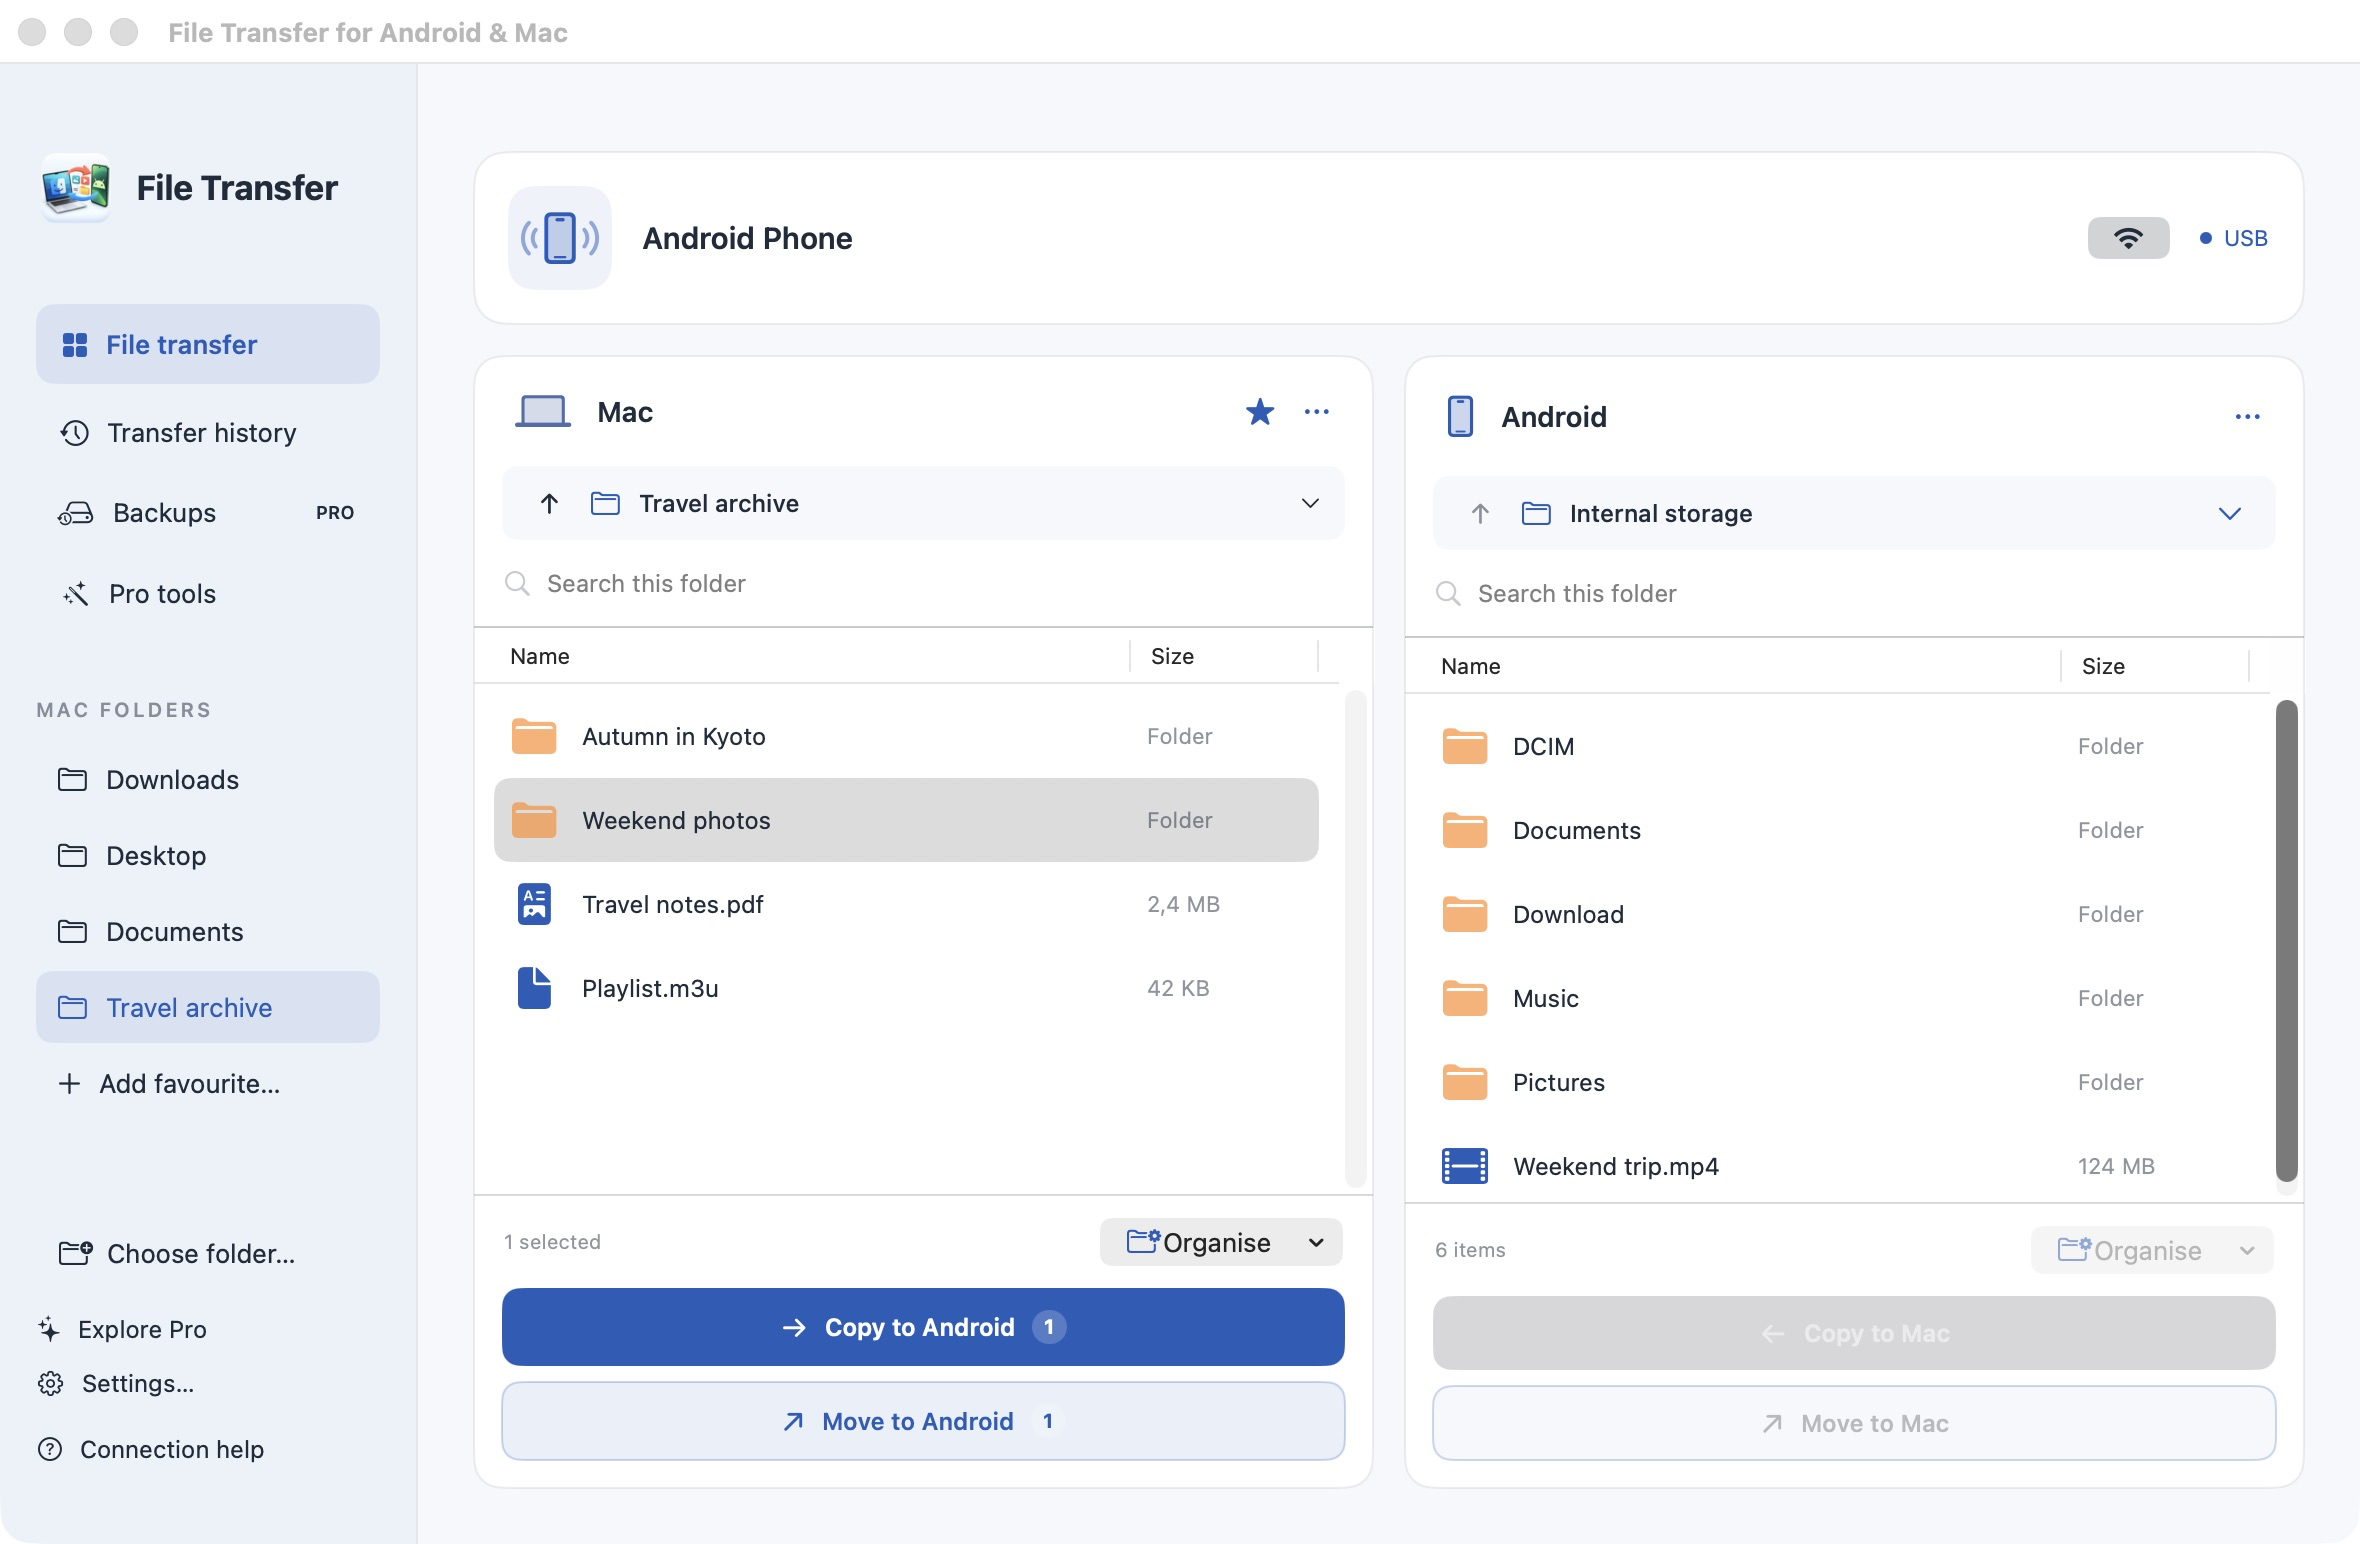Select the Weekend photos folder row

(906, 820)
